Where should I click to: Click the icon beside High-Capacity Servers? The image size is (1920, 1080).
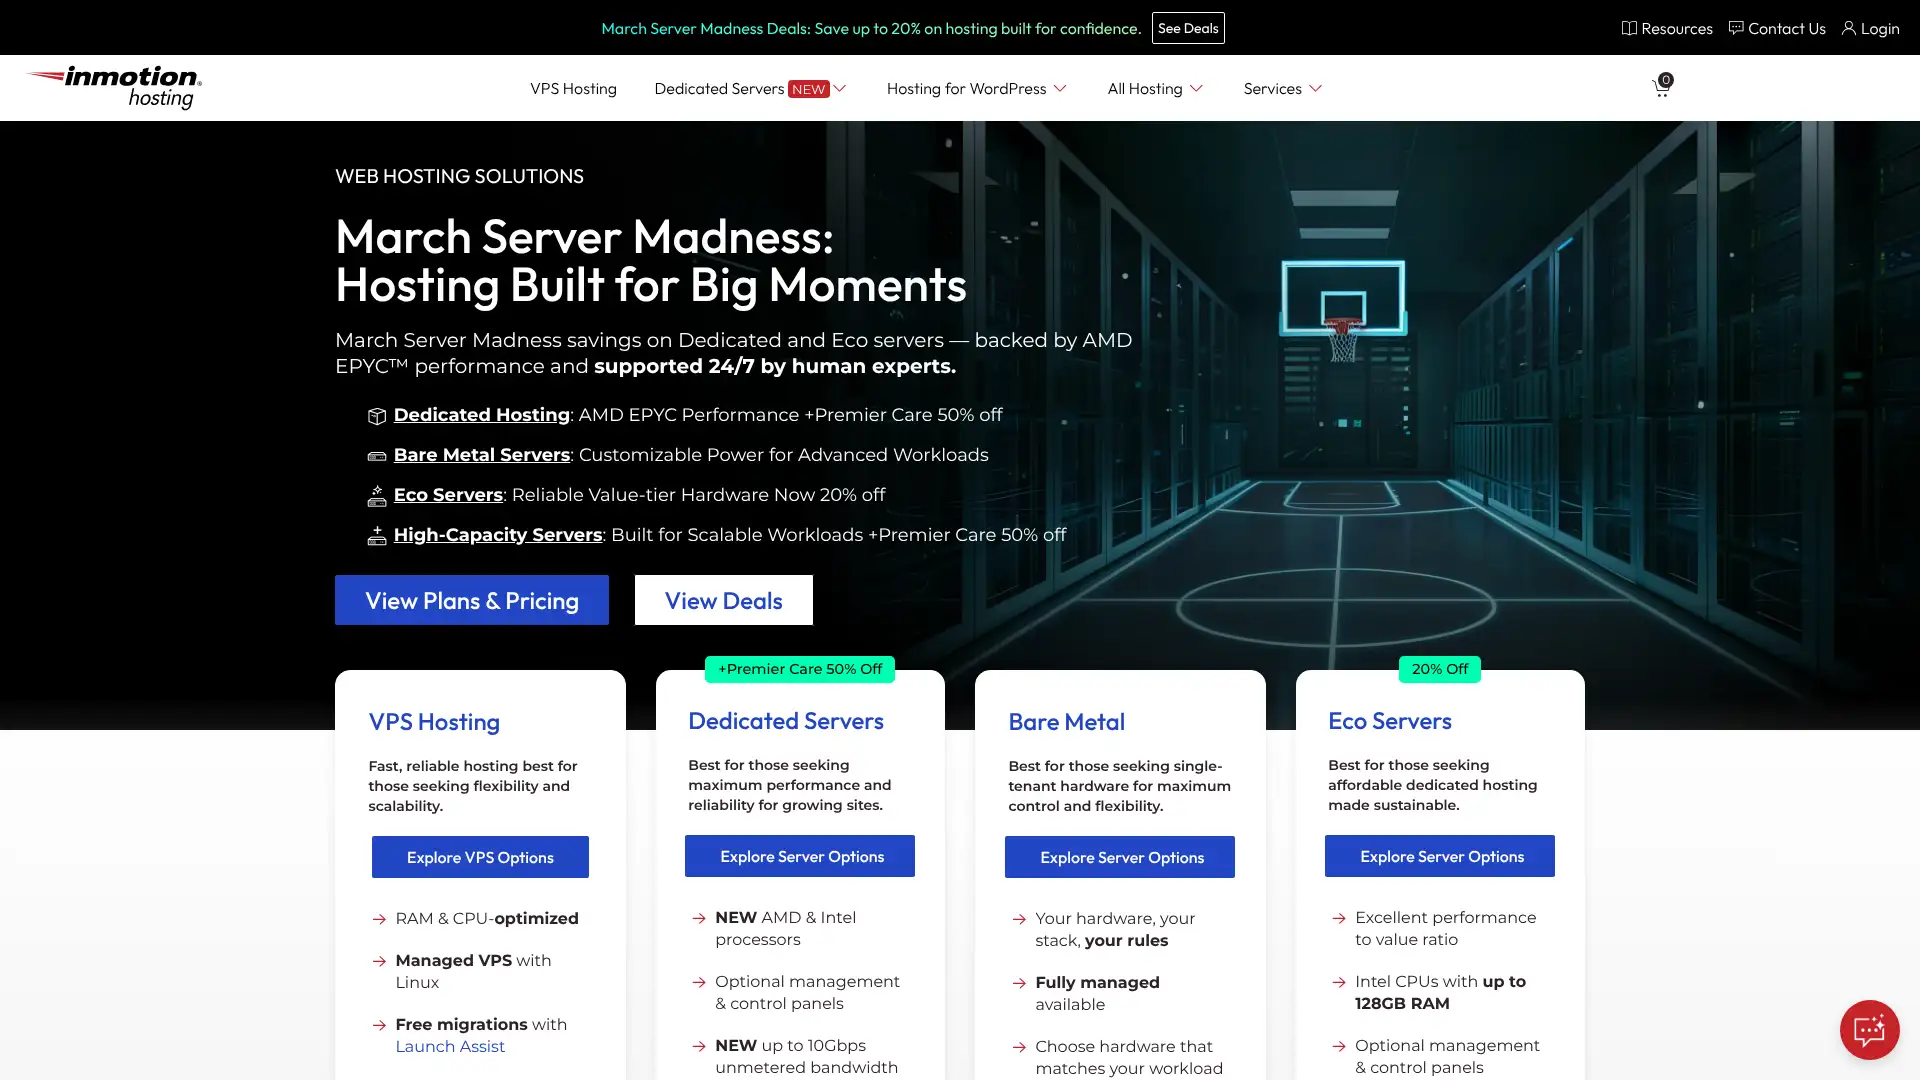tap(377, 535)
